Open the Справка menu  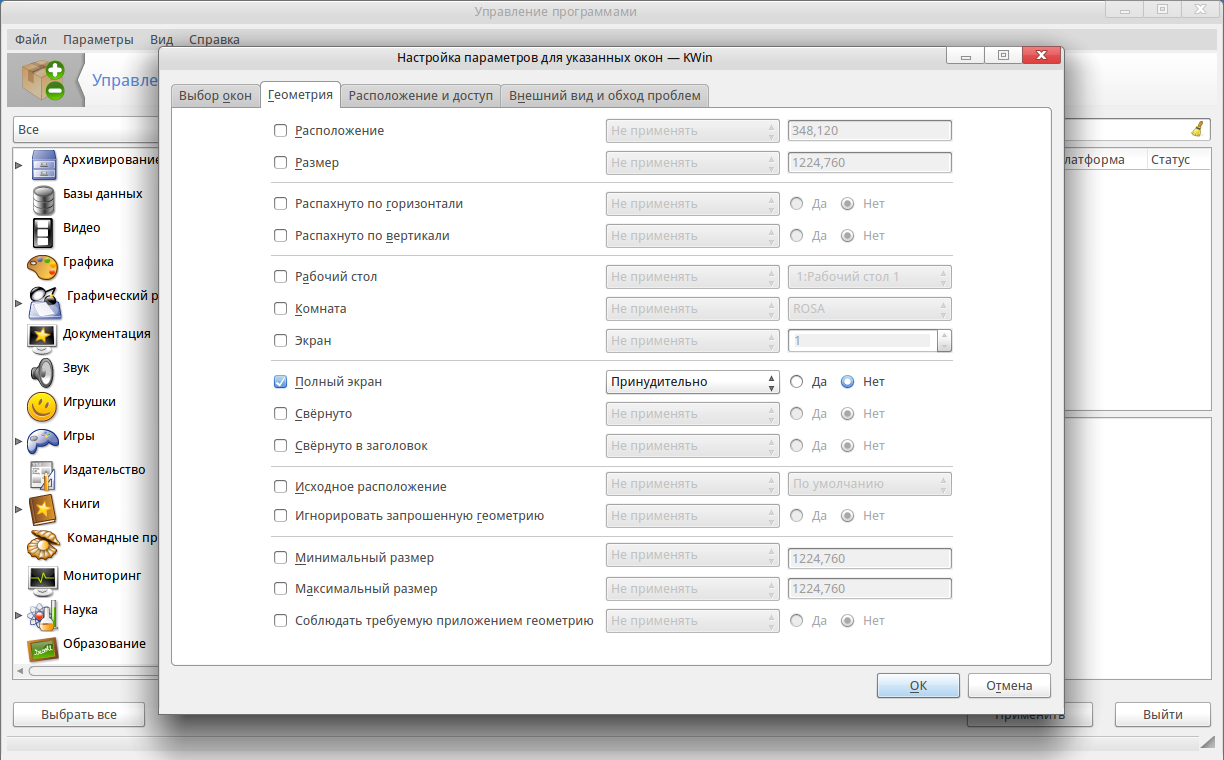214,40
